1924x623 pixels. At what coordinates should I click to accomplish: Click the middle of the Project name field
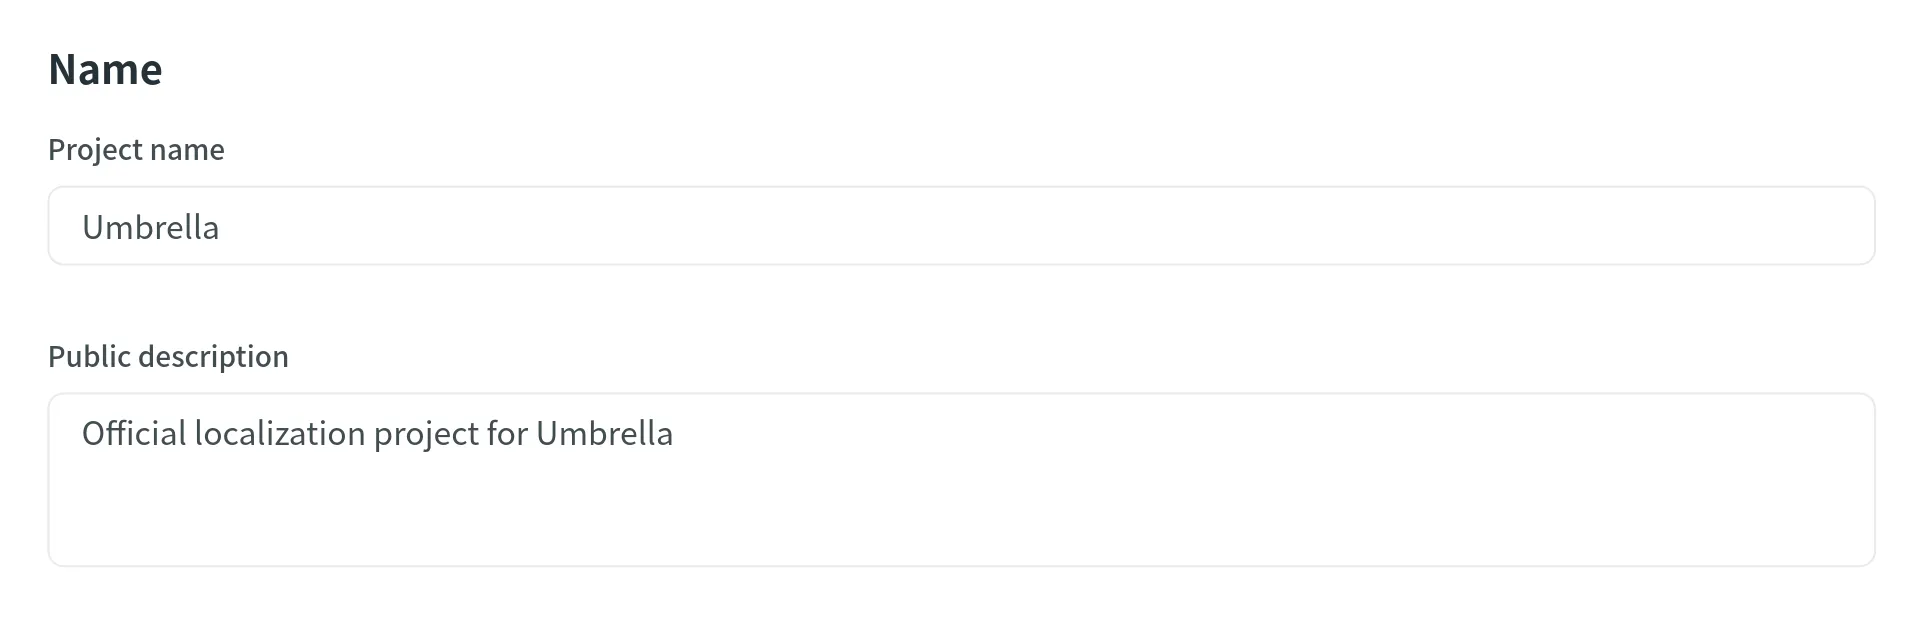pyautogui.click(x=961, y=226)
